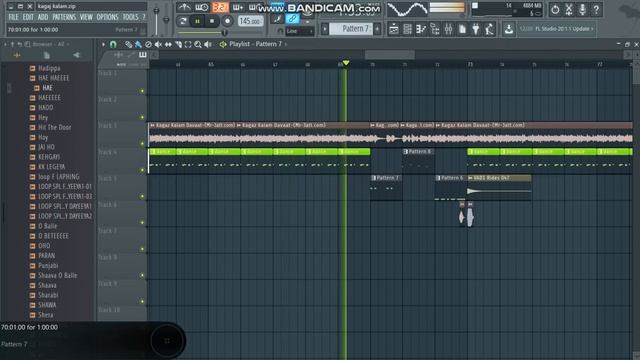The width and height of the screenshot is (640, 360).
Task: Open the plugin database plug icon
Action: pyautogui.click(x=476, y=29)
